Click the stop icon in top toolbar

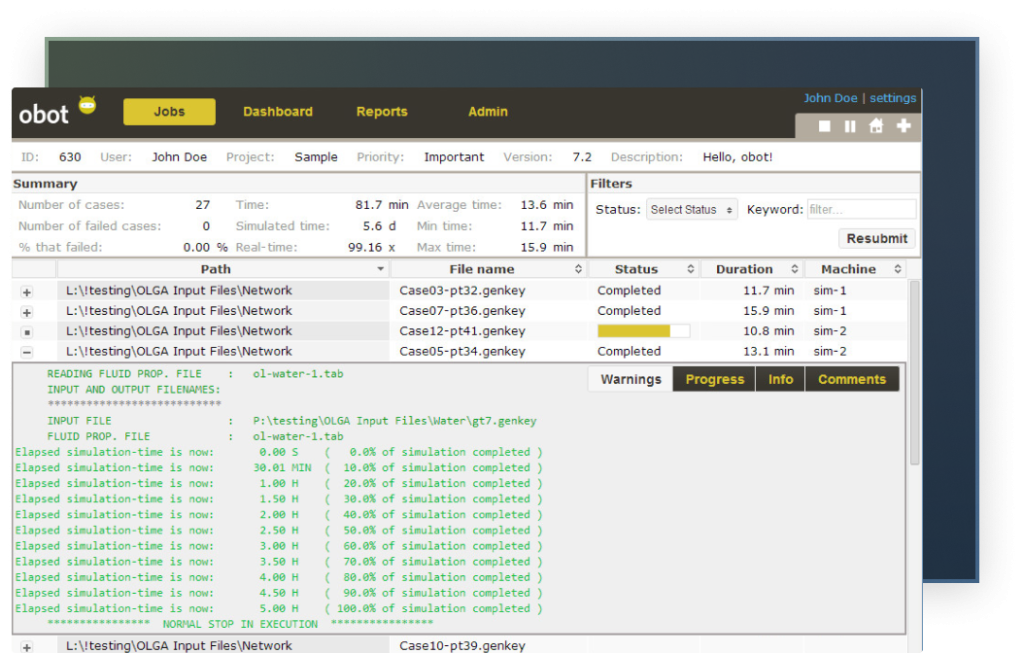(825, 126)
